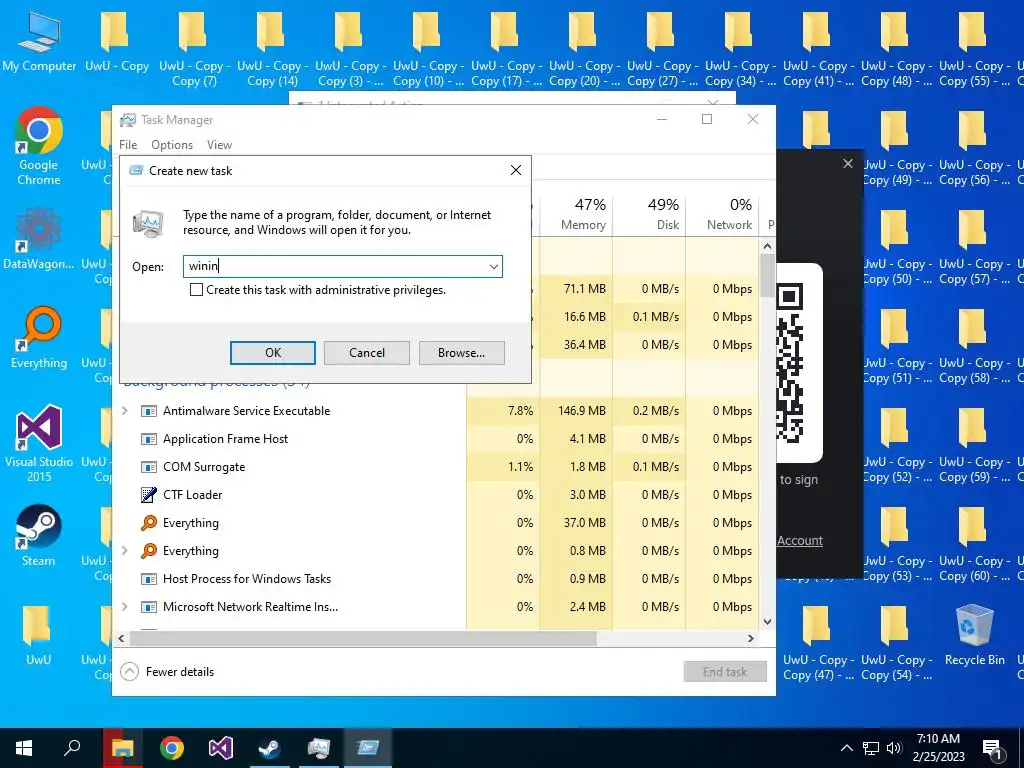Expand Microsoft Network Realtime Inspection row
1024x768 pixels.
(125, 607)
